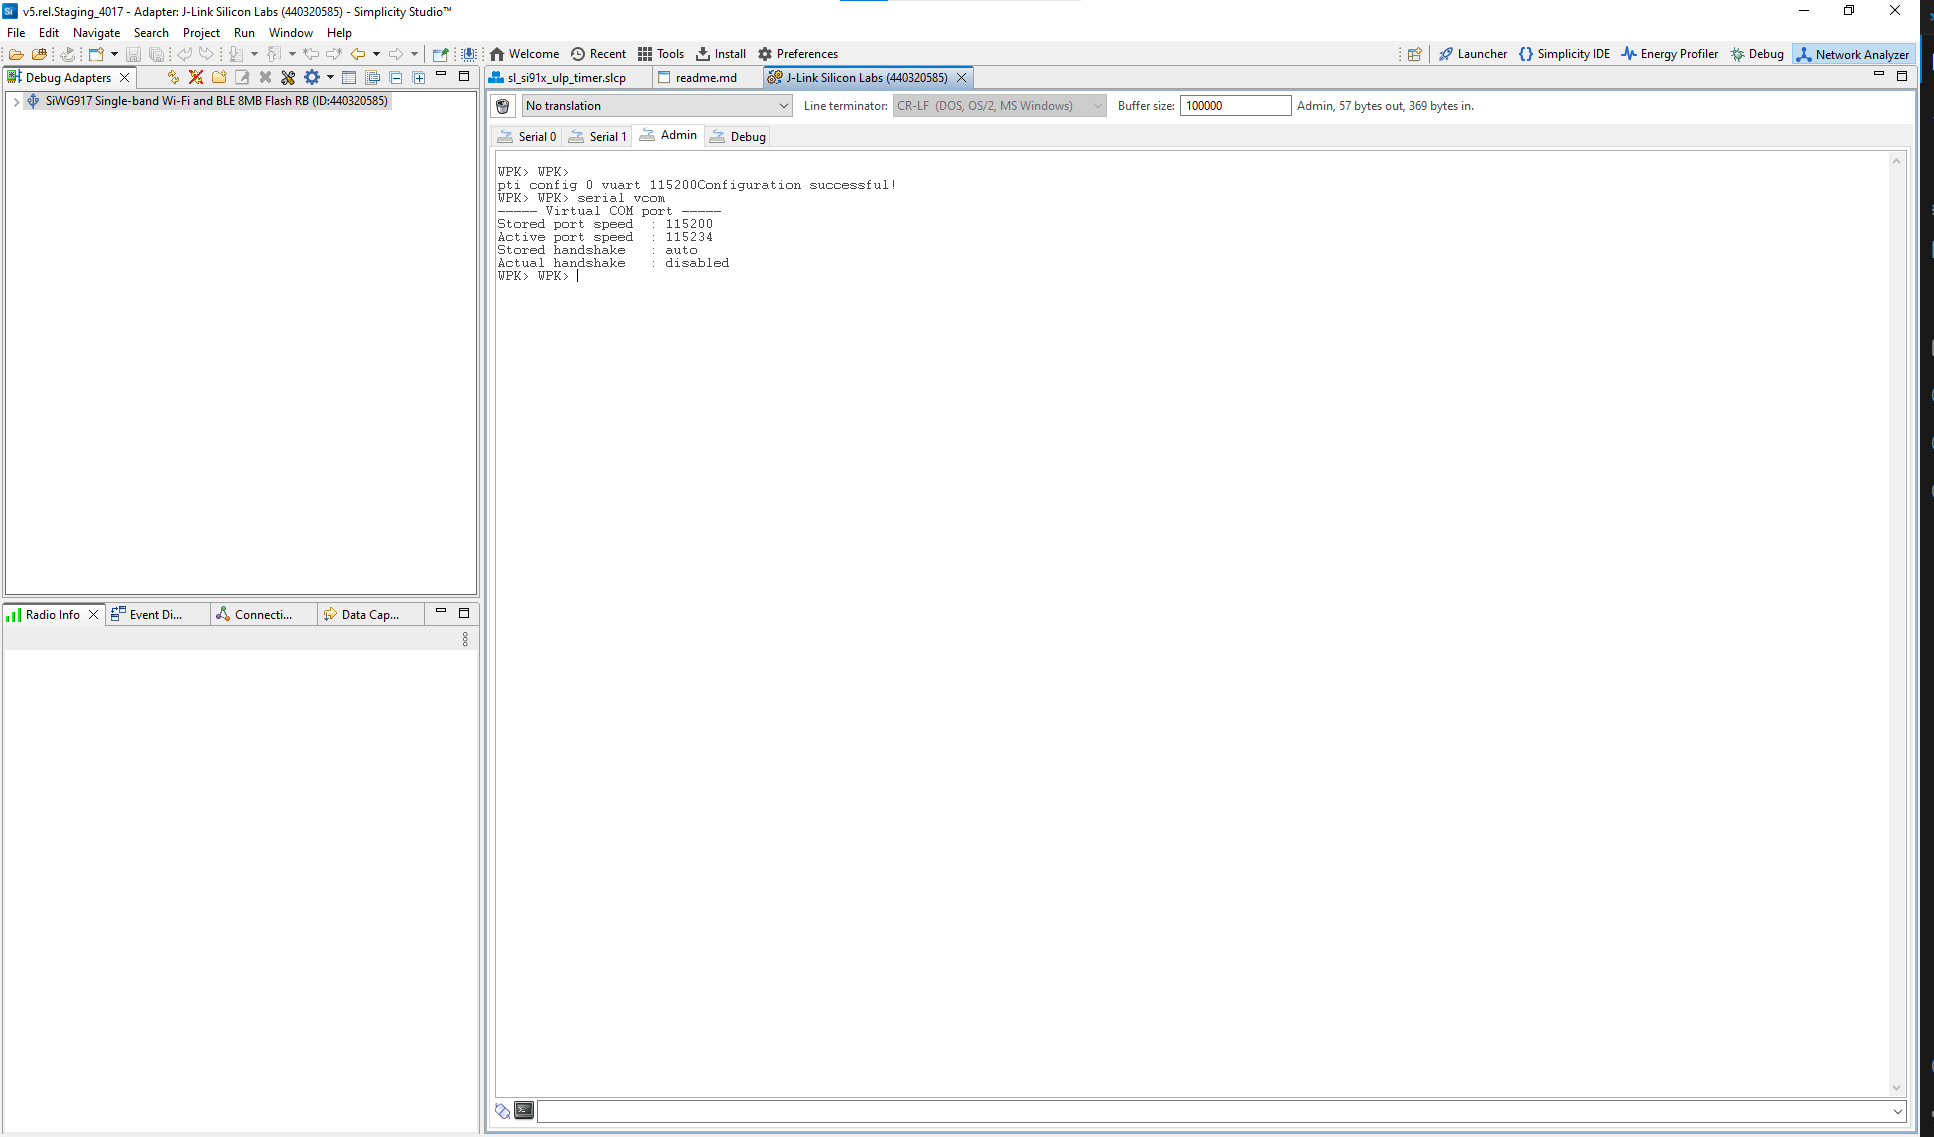Click the console vertical scrollbar down arrow
Viewport: 1934px width, 1137px height.
tap(1896, 1088)
